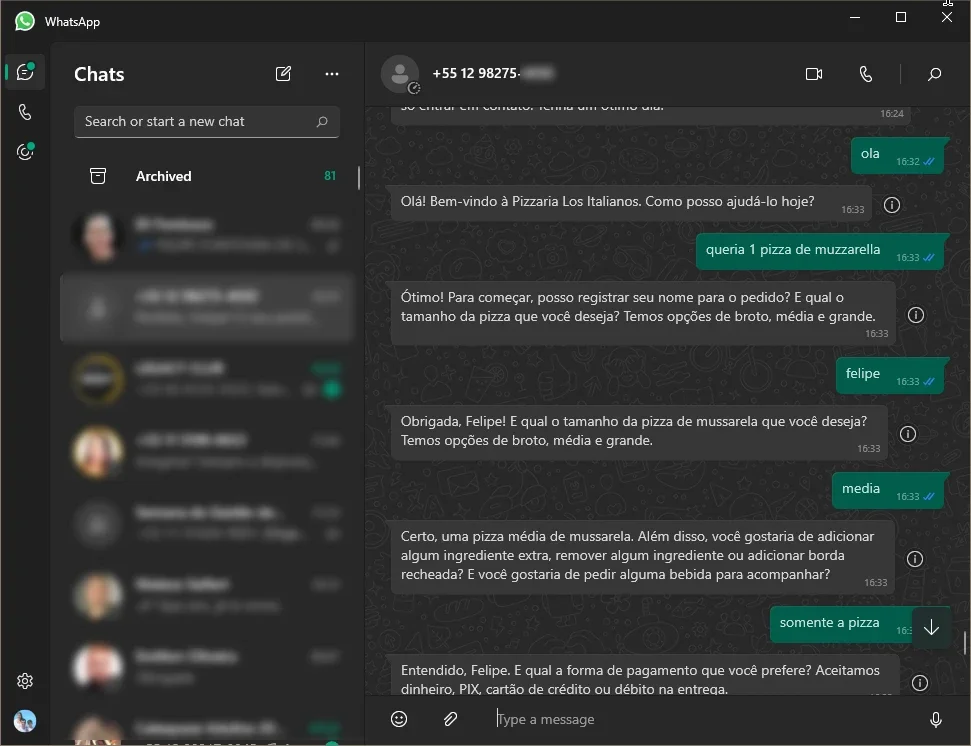Click the chat list scrollbar
The width and height of the screenshot is (971, 746).
pos(359,178)
